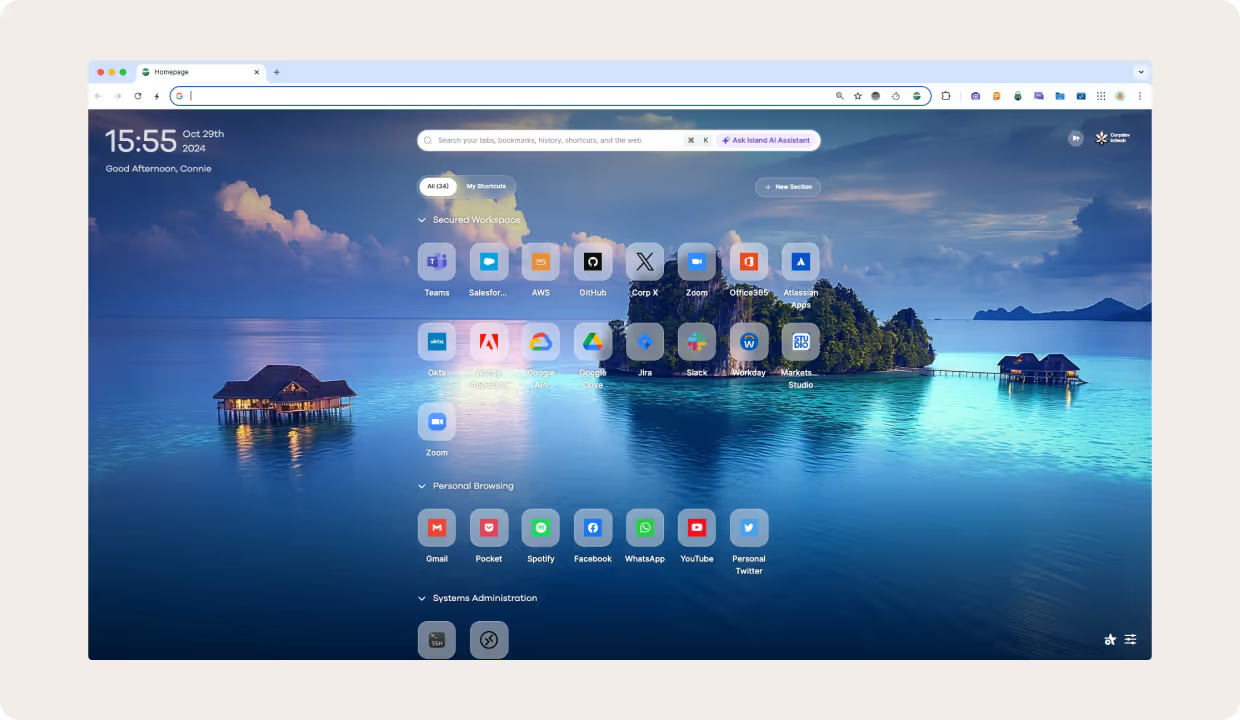The width and height of the screenshot is (1240, 720).
Task: Reload the page
Action: point(138,96)
